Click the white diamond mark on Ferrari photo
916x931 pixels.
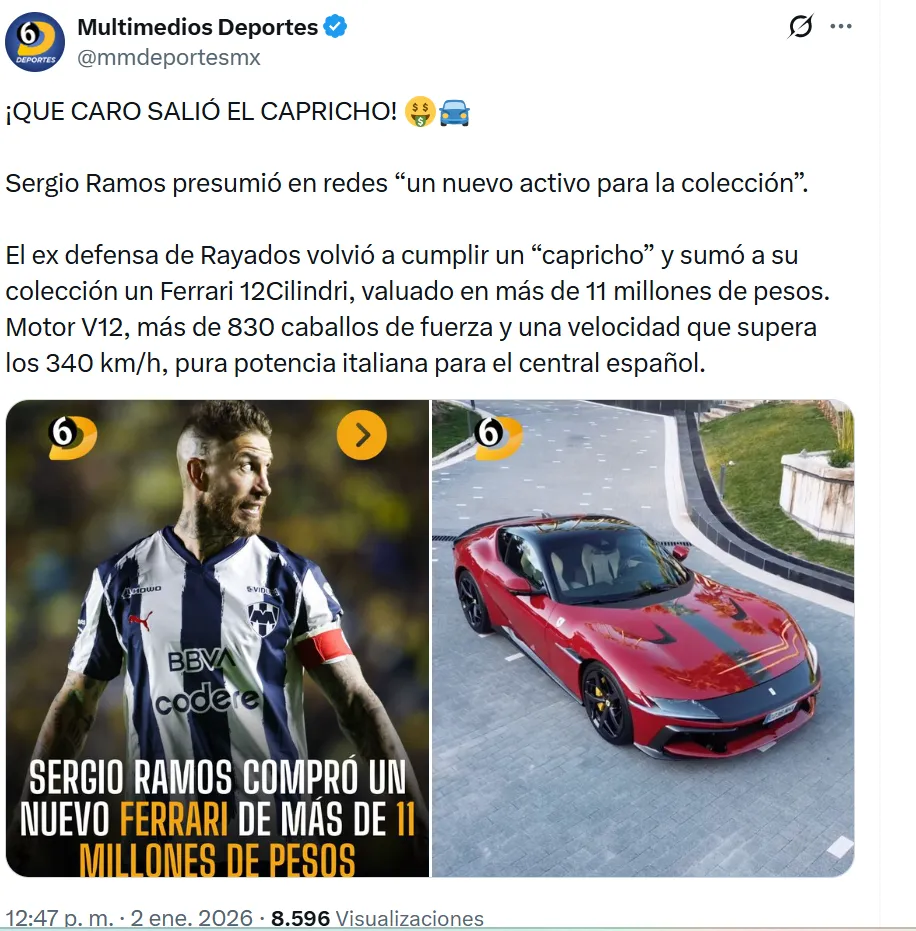[x=840, y=846]
